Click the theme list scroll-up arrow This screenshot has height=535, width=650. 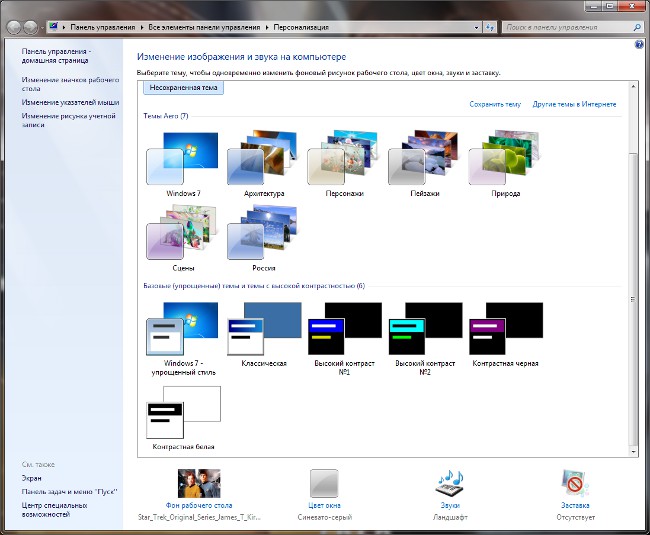[633, 87]
